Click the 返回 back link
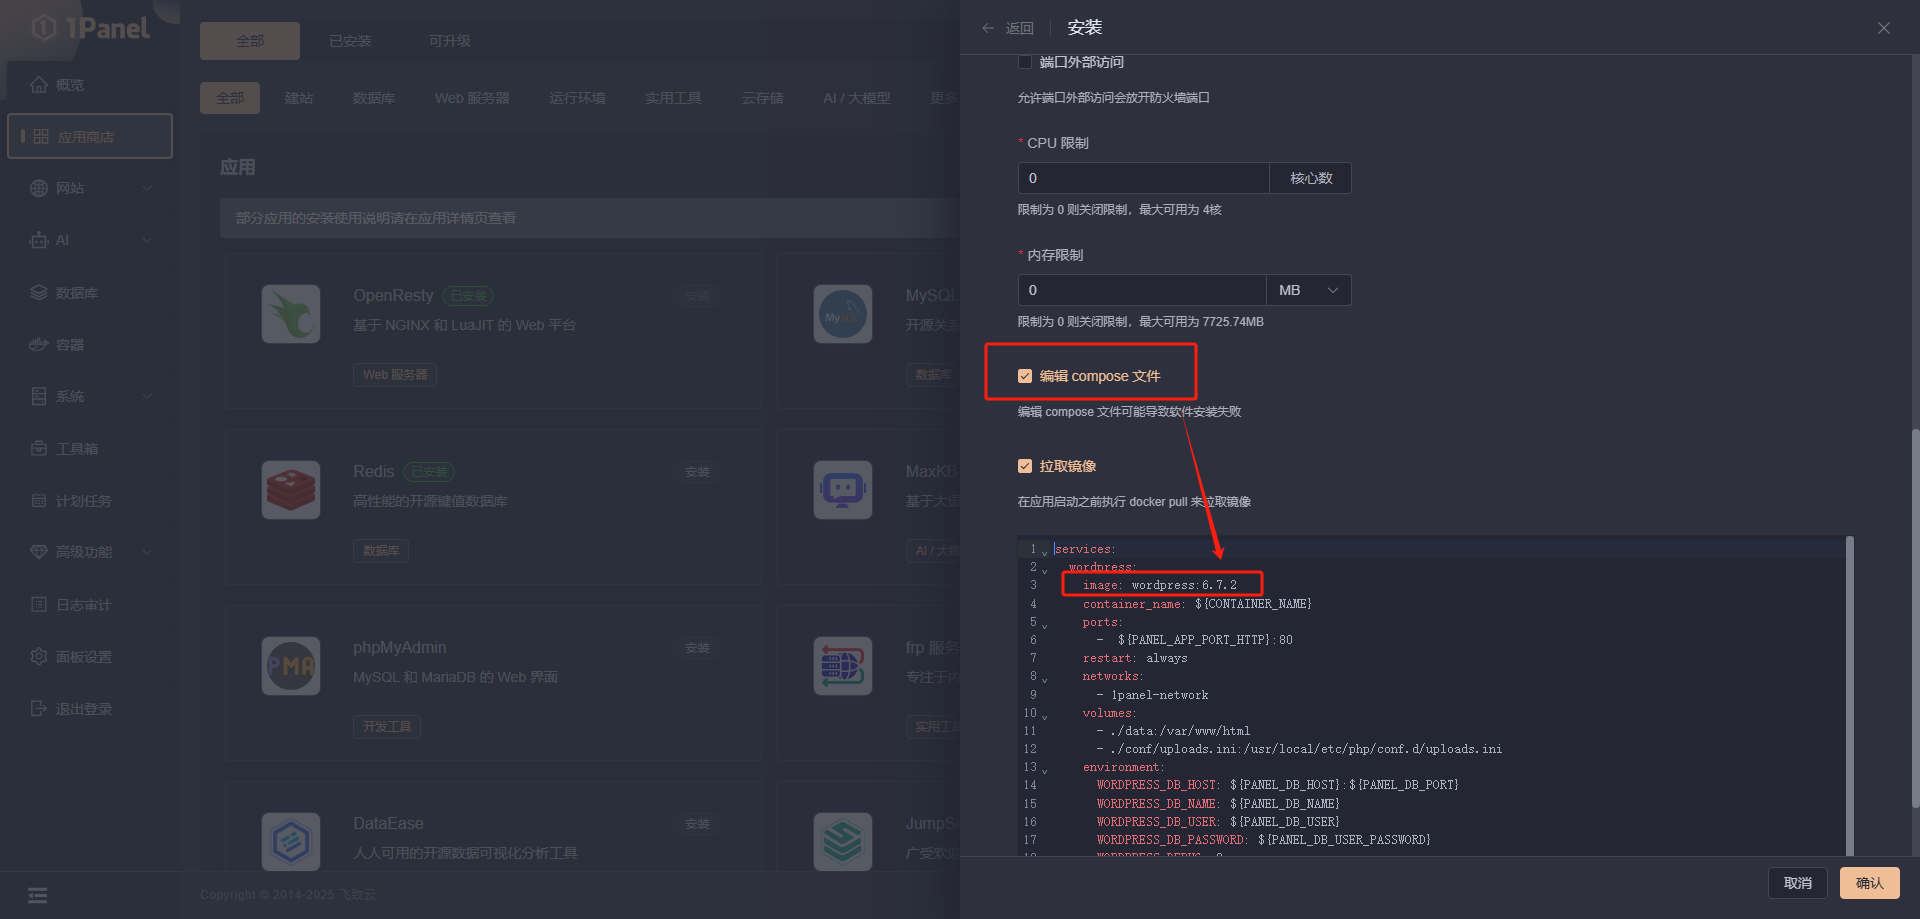Viewport: 1920px width, 919px height. coord(1020,28)
